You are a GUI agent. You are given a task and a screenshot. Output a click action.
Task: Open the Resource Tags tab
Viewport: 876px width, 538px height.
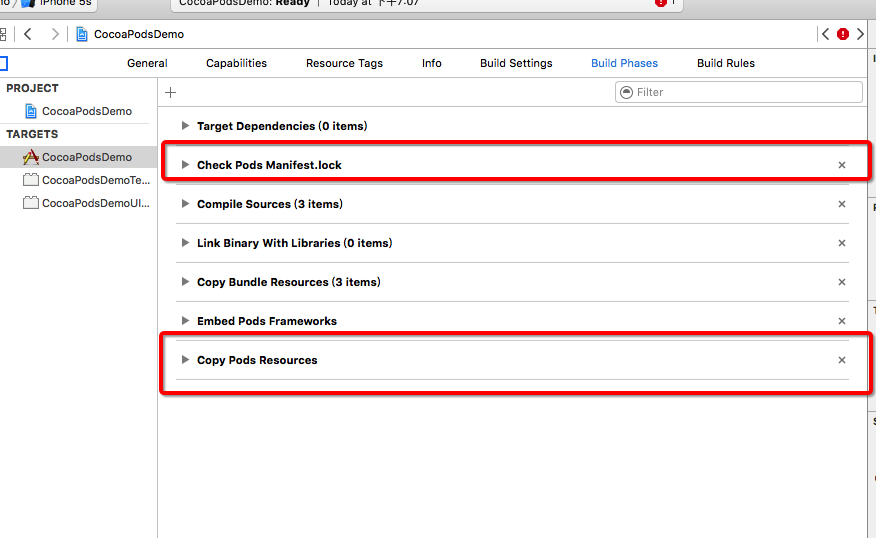click(x=344, y=63)
